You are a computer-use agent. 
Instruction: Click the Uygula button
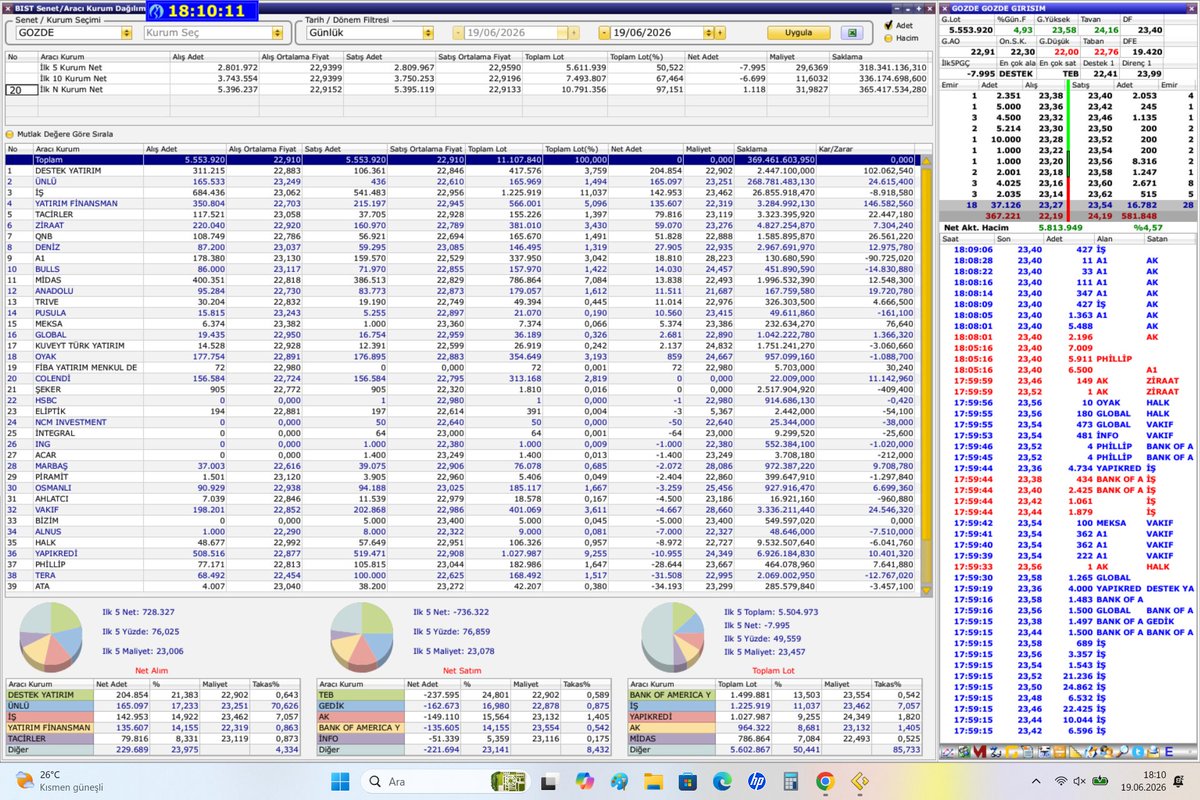click(799, 33)
